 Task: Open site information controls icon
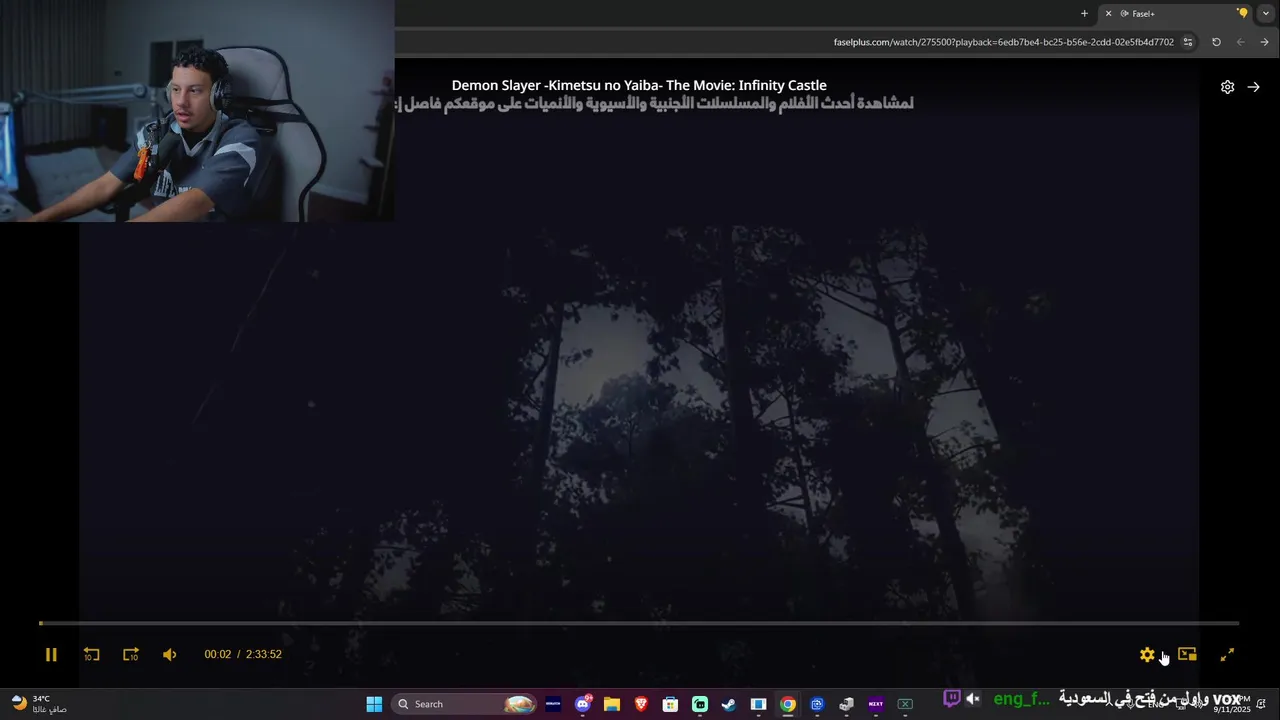click(1188, 42)
